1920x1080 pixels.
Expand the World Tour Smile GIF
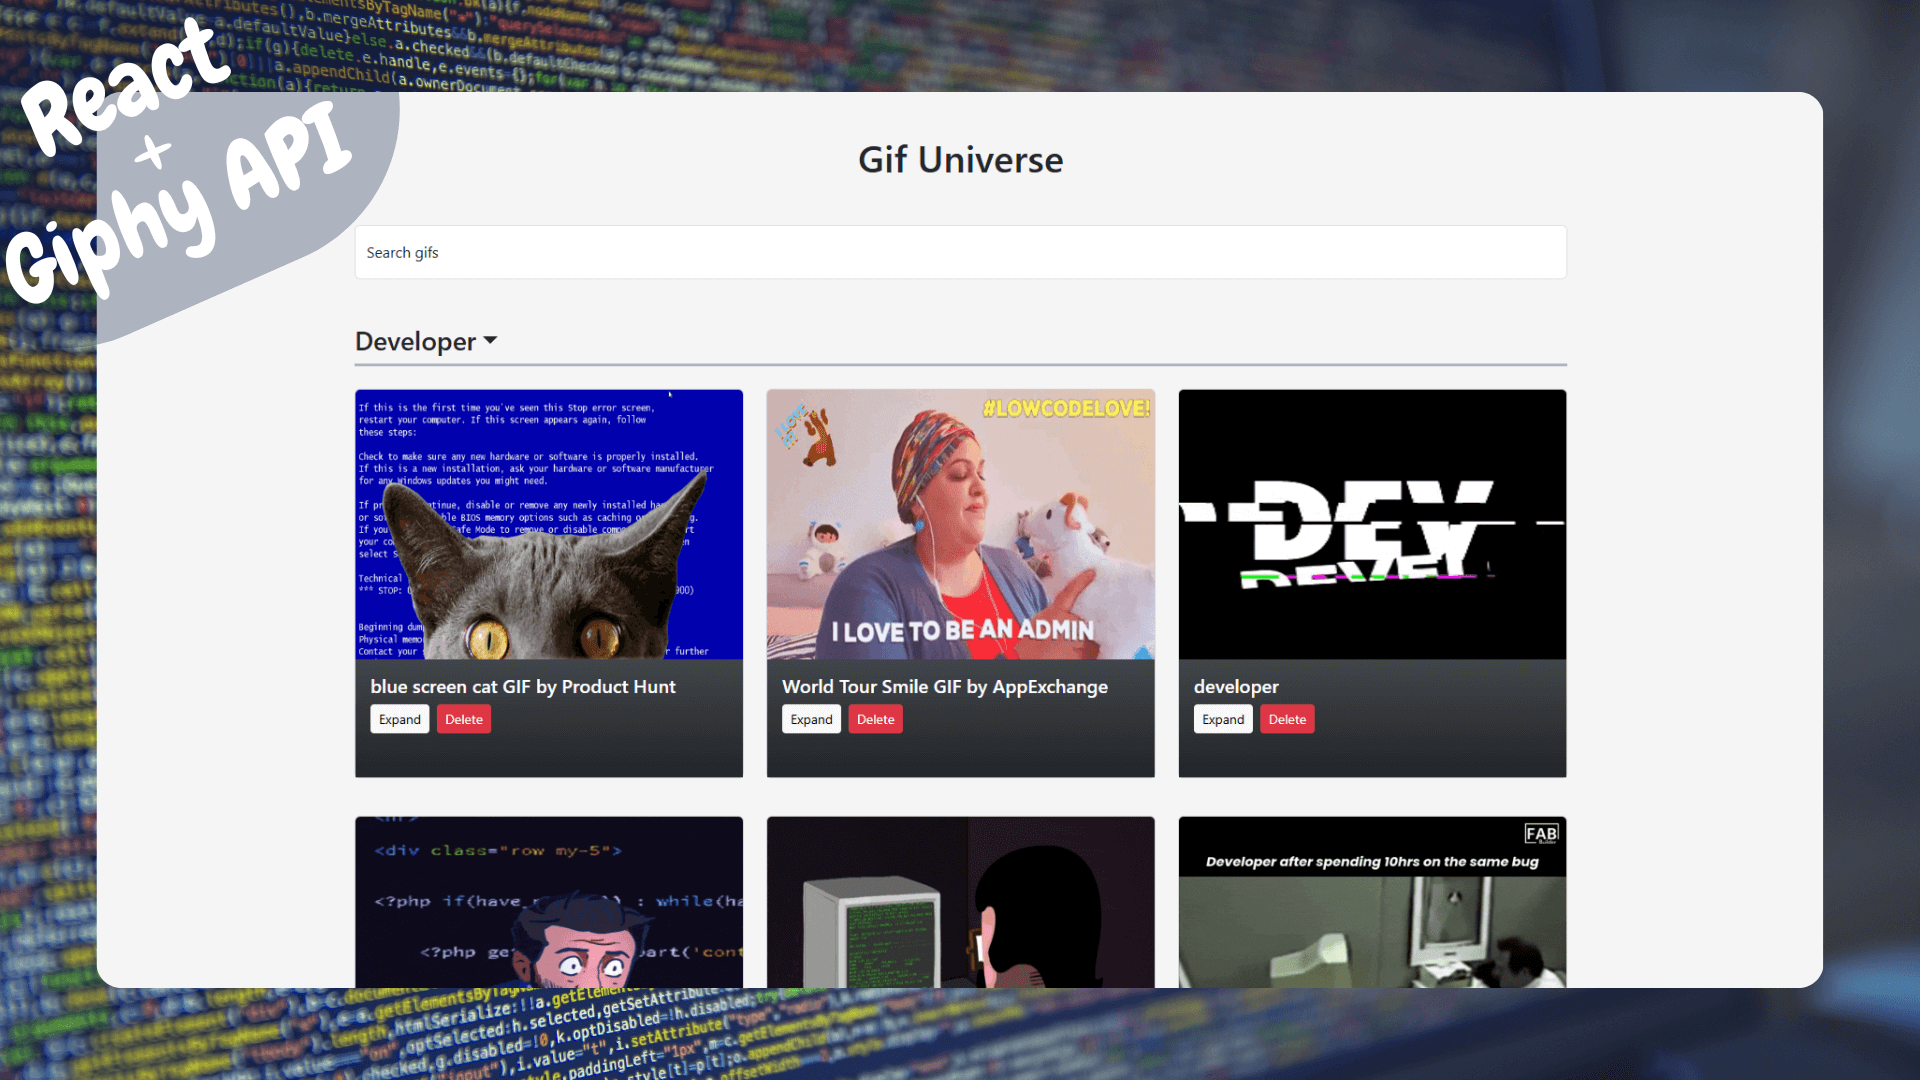click(x=811, y=719)
